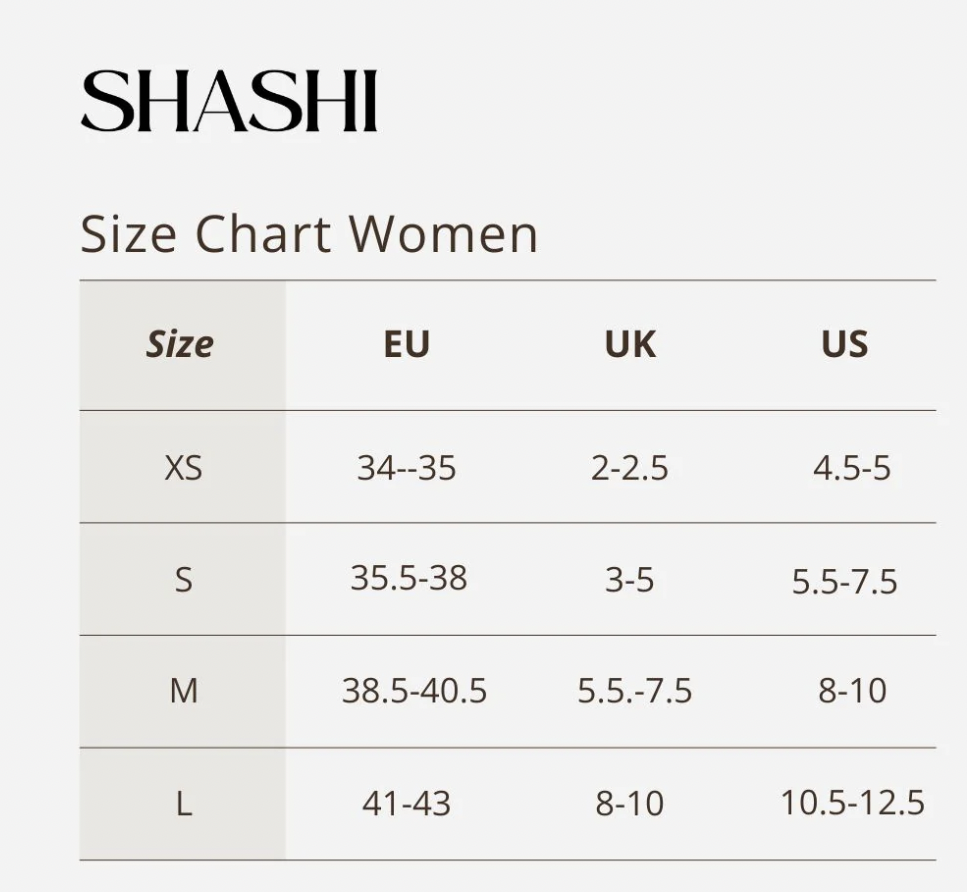
Task: Click the EU column header
Action: [406, 344]
